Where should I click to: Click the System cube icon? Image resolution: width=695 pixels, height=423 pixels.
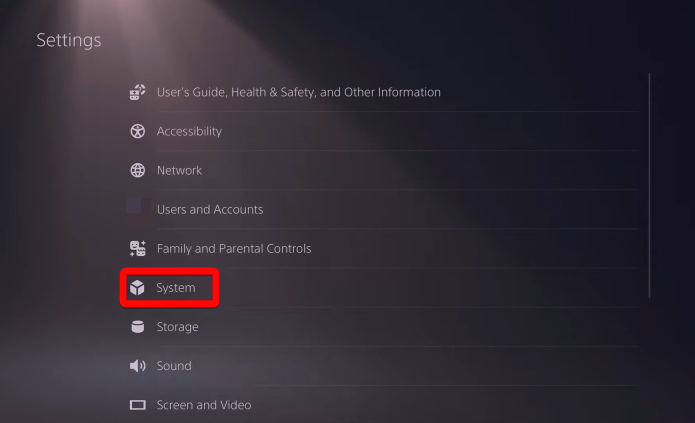coord(138,288)
